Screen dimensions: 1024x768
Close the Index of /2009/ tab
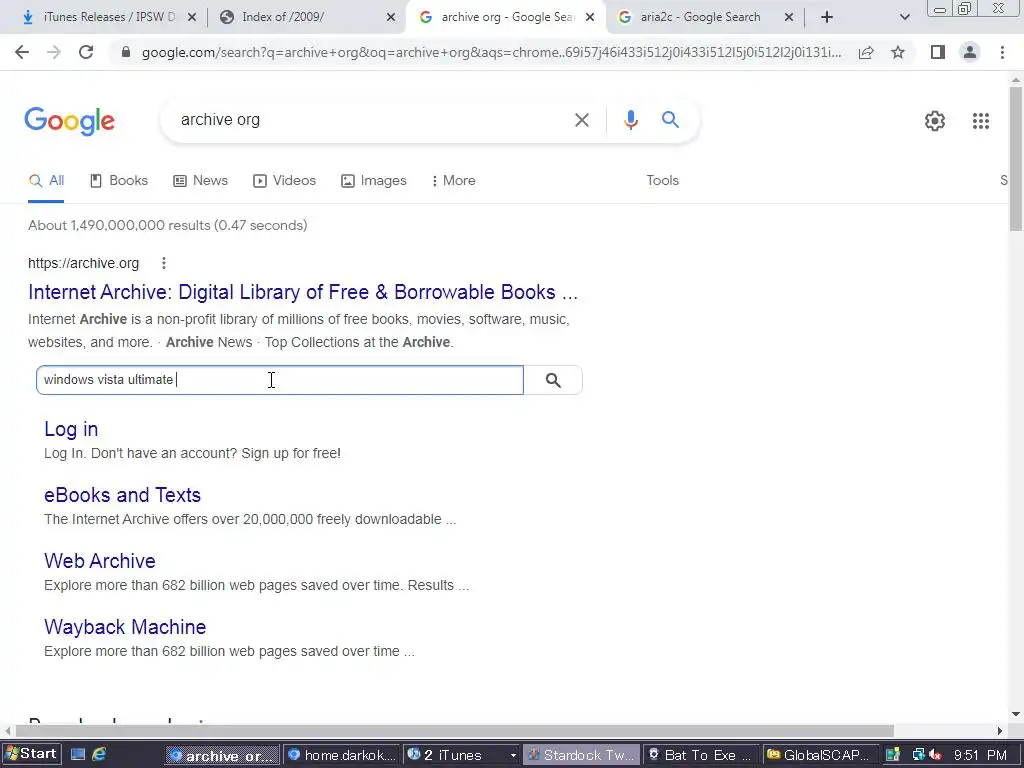point(391,18)
